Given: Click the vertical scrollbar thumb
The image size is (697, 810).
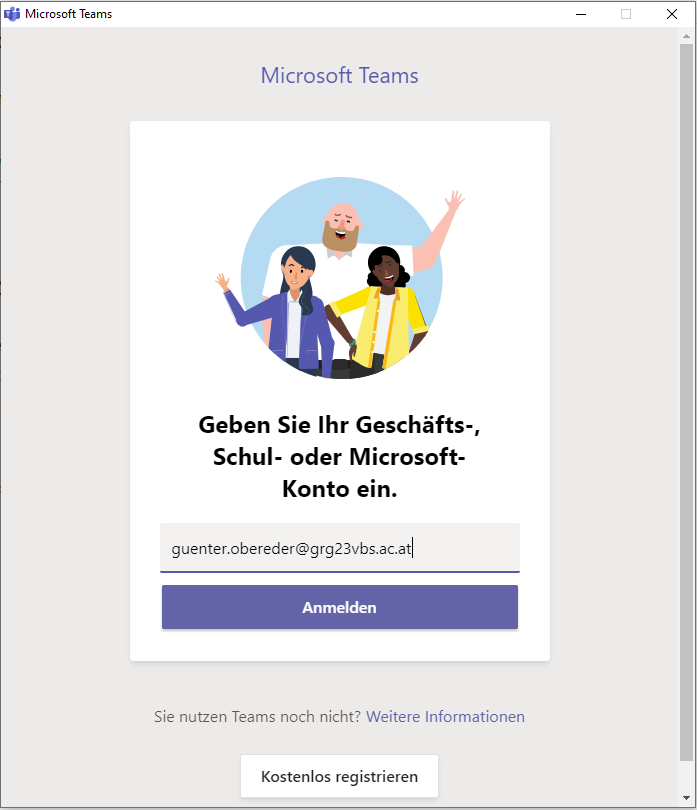Looking at the screenshot, I should [x=686, y=402].
